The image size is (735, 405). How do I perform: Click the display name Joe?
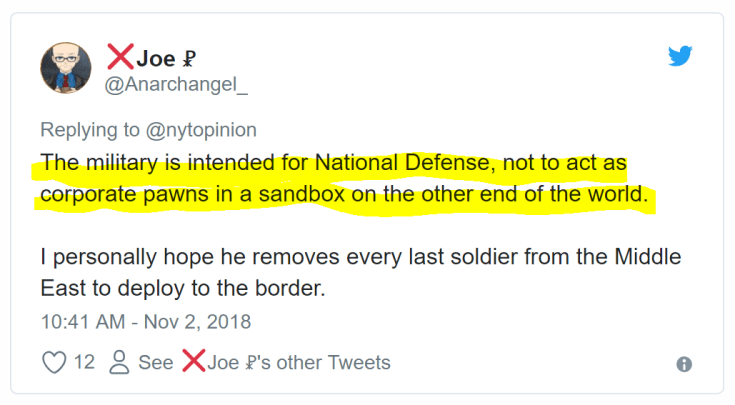pos(155,59)
